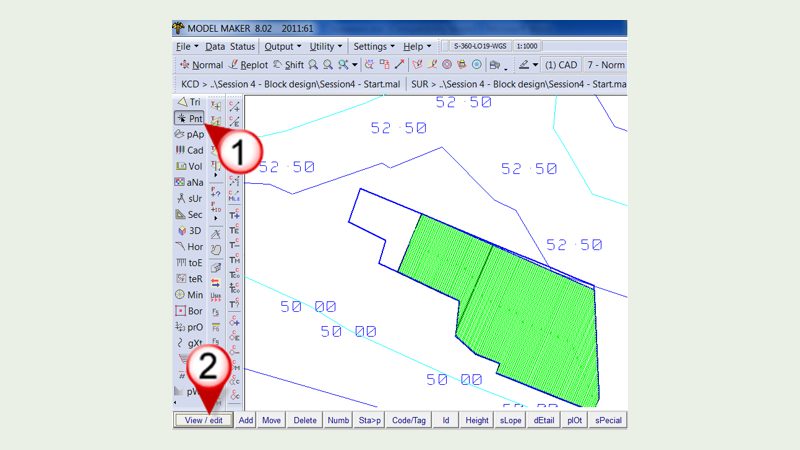
Task: Select the Bor module
Action: [x=189, y=311]
